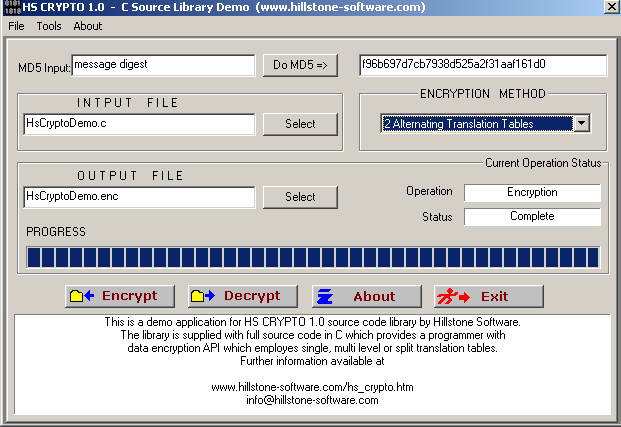621x427 pixels.
Task: Click the output file name field
Action: 139,197
